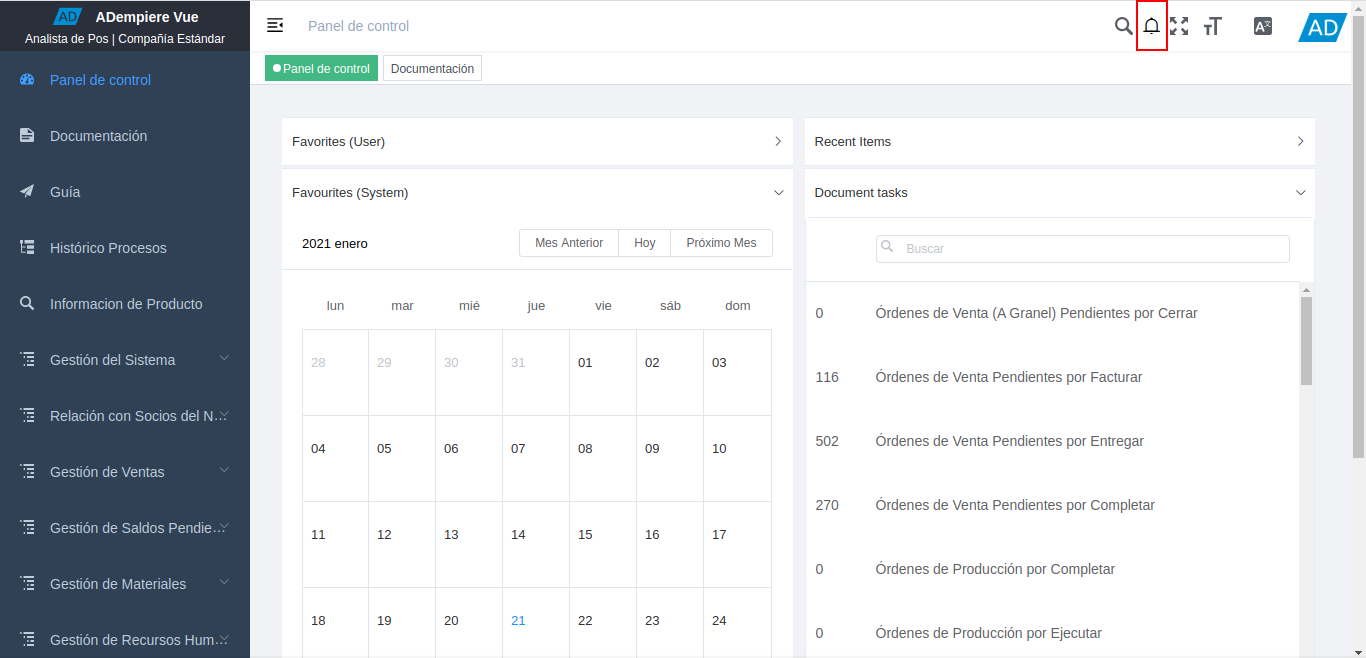Click the document tasks scrollbar
The width and height of the screenshot is (1366, 658).
[x=1306, y=340]
